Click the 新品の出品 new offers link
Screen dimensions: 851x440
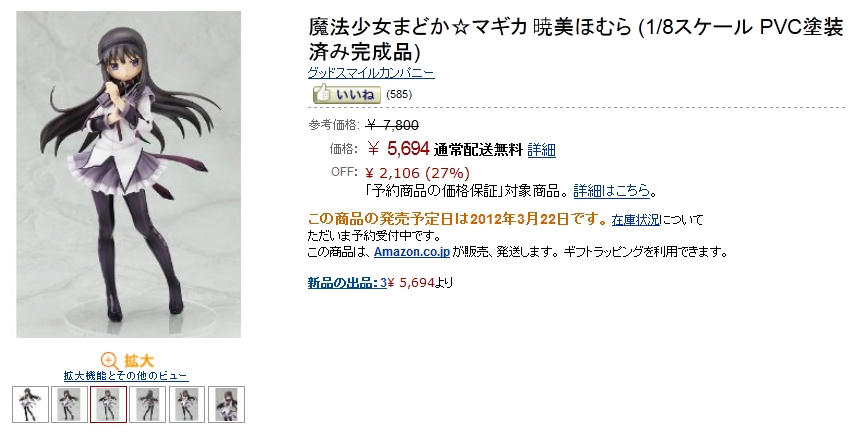347,282
